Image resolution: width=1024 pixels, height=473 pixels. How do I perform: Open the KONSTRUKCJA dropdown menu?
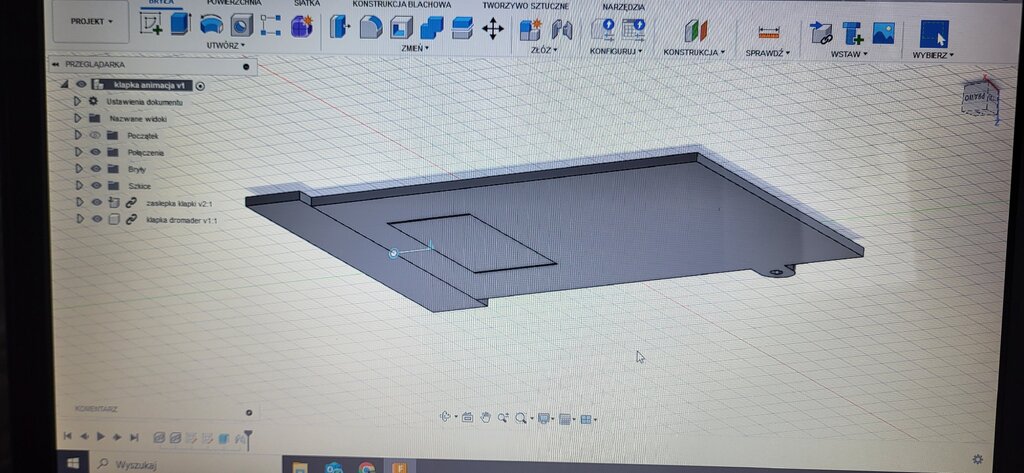(x=694, y=51)
